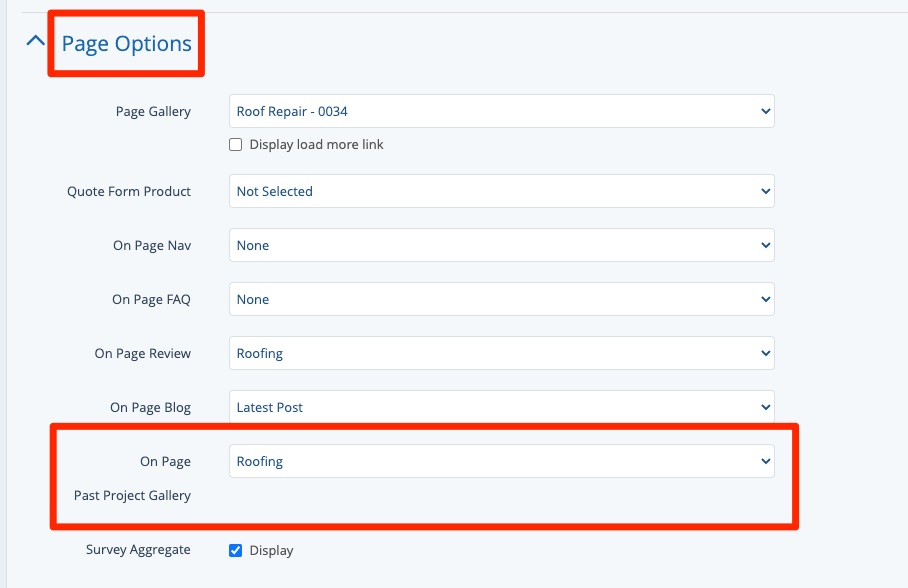
Task: Click the On Page Review label
Action: 142,353
